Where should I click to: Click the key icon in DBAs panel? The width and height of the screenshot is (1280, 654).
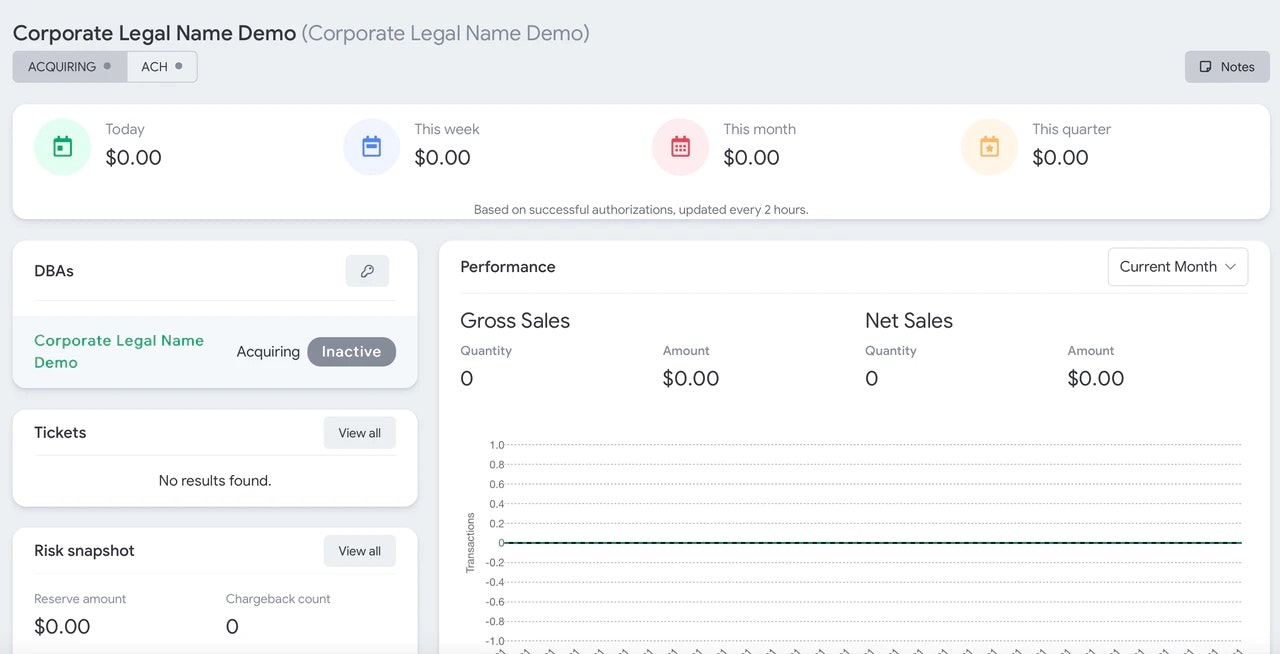point(367,271)
